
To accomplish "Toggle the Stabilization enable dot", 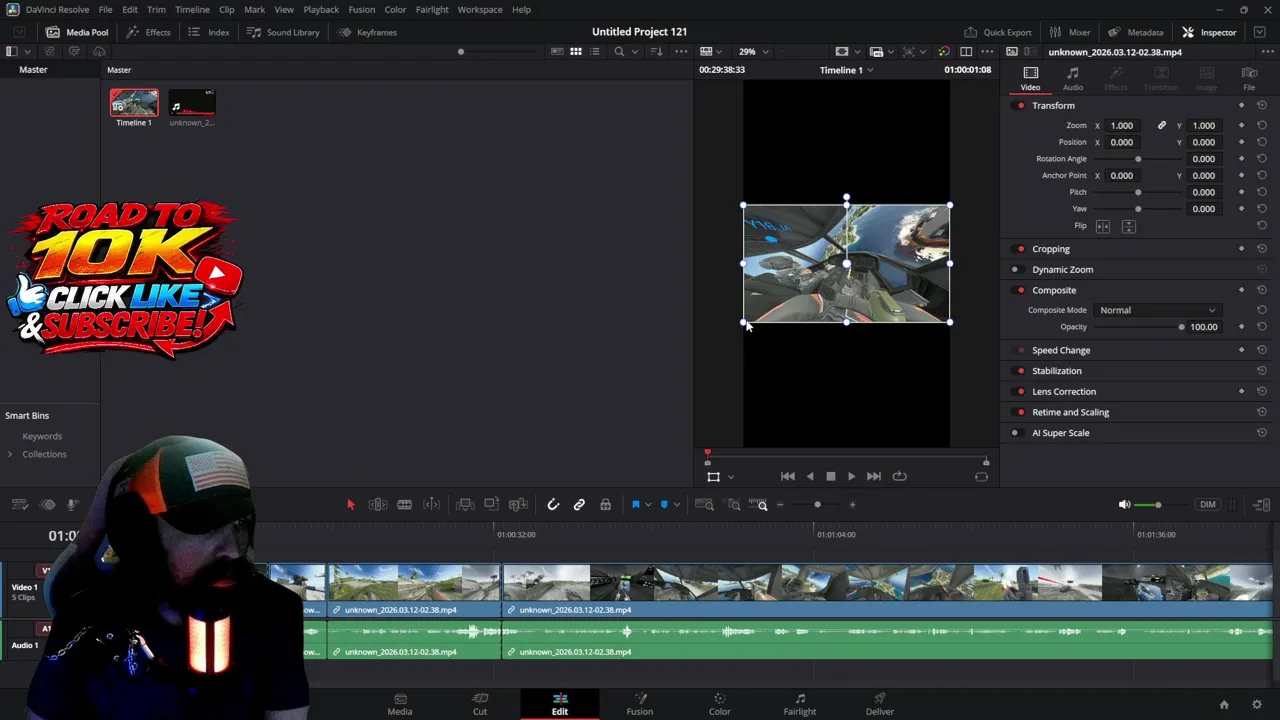I will tap(1020, 371).
